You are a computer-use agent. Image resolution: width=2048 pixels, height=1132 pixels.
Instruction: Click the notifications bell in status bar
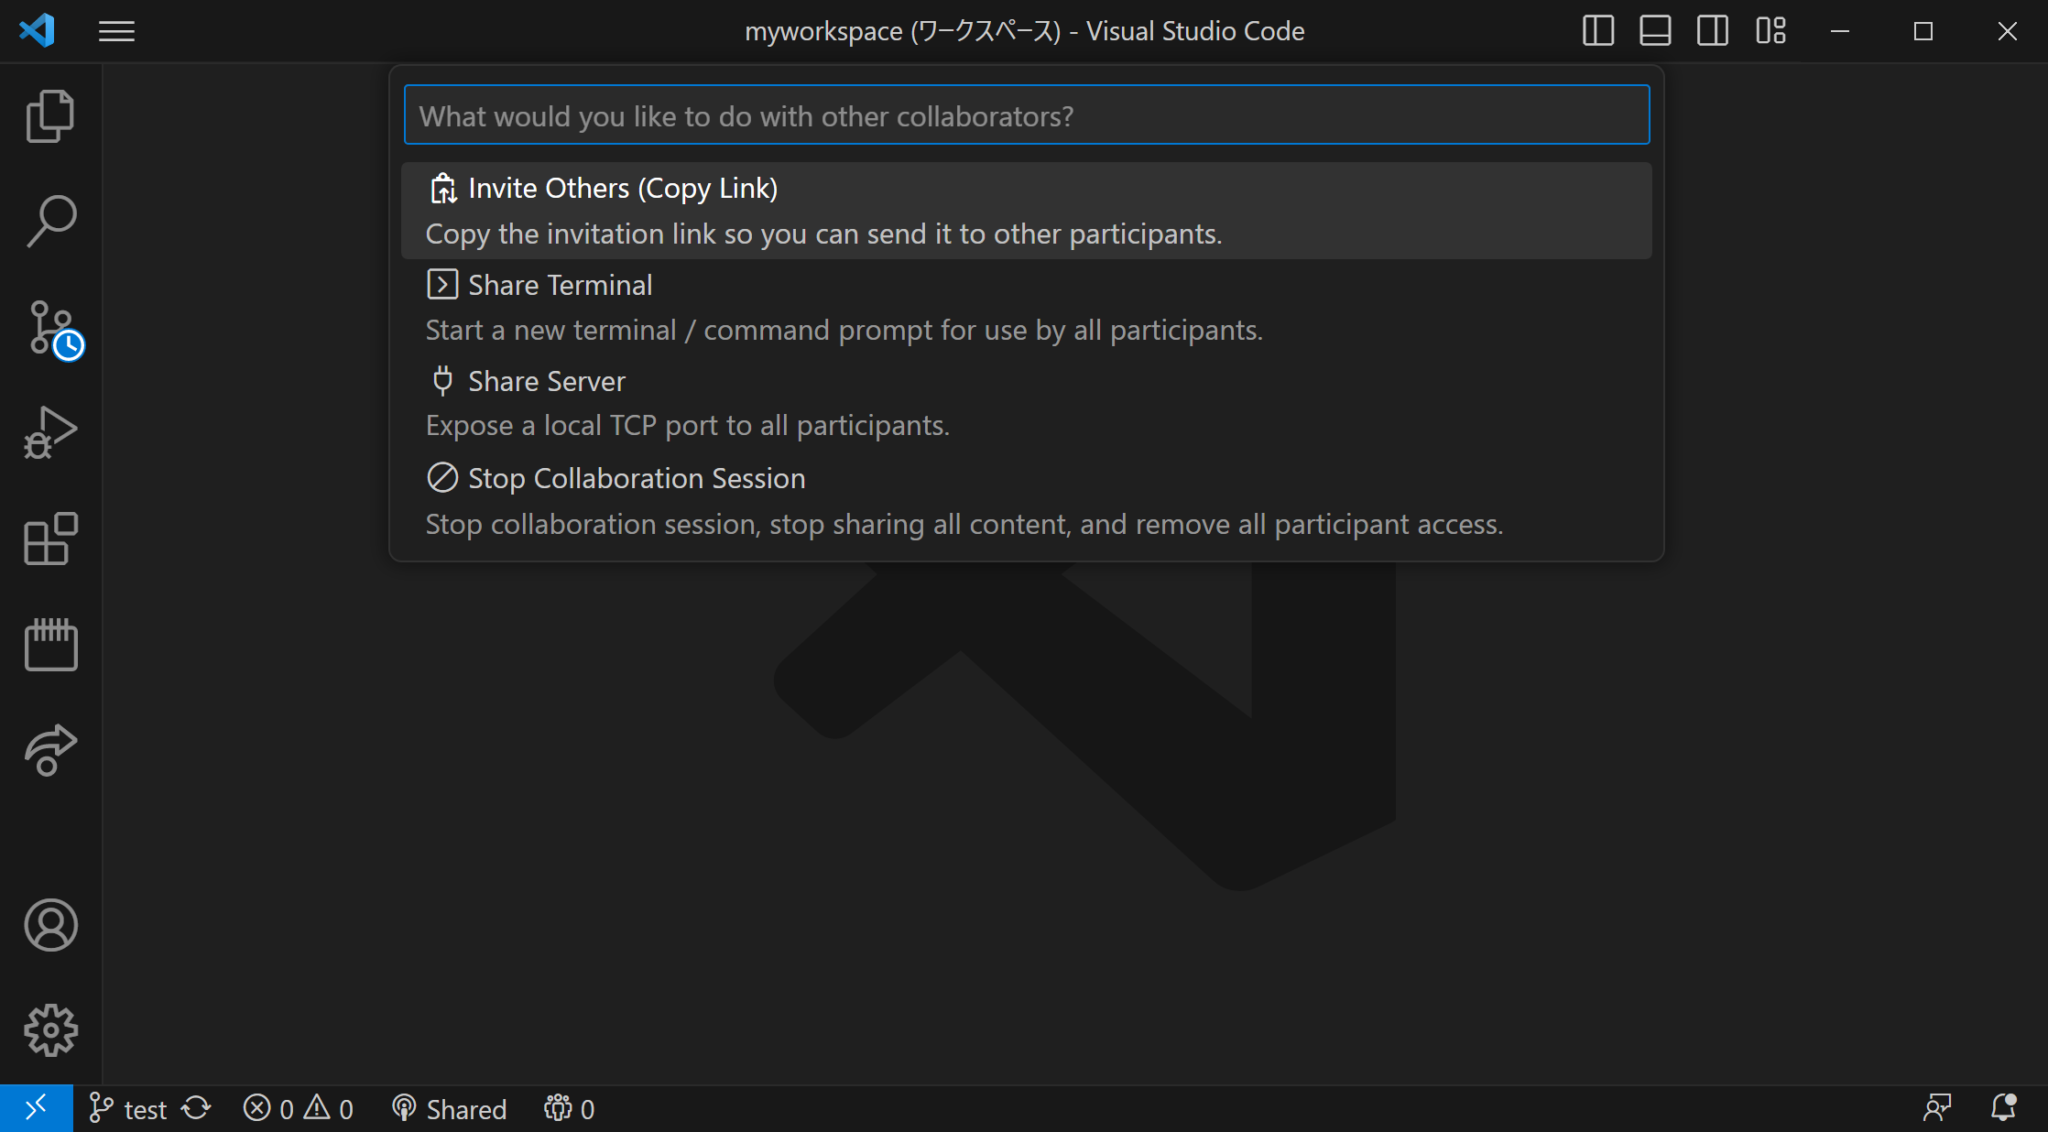click(x=2004, y=1108)
